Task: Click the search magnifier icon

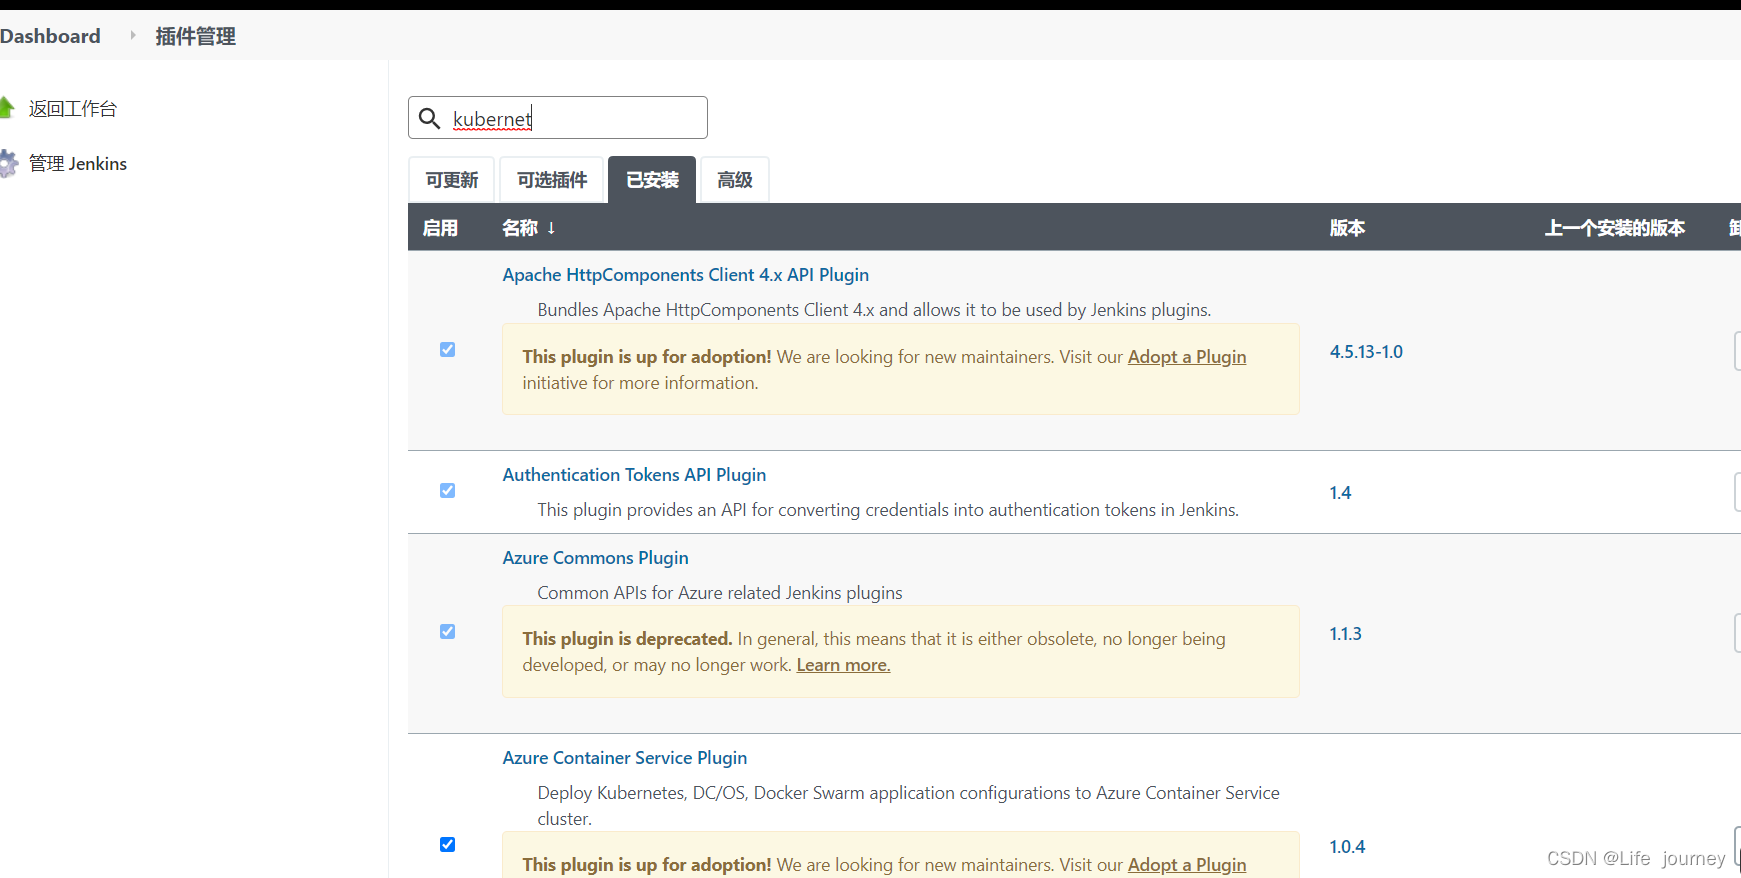Action: (x=429, y=118)
